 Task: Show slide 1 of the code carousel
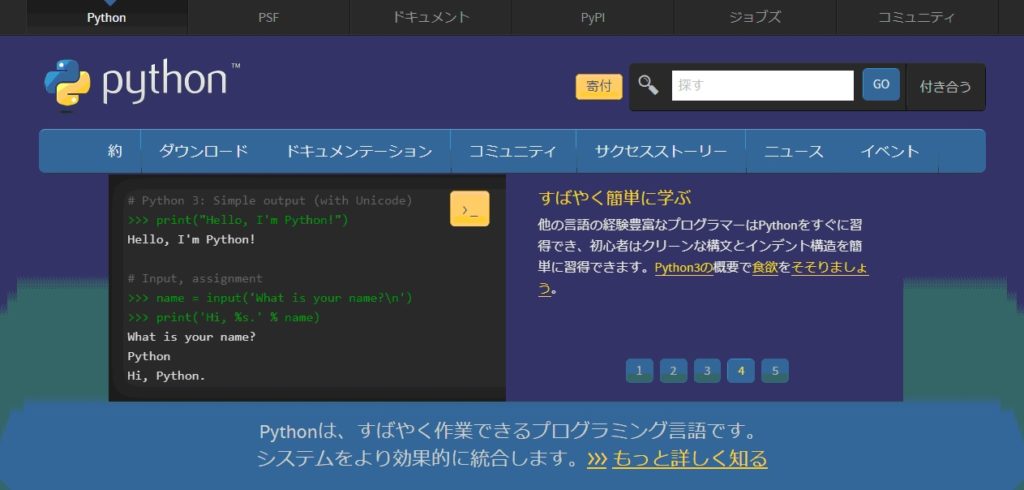[639, 371]
